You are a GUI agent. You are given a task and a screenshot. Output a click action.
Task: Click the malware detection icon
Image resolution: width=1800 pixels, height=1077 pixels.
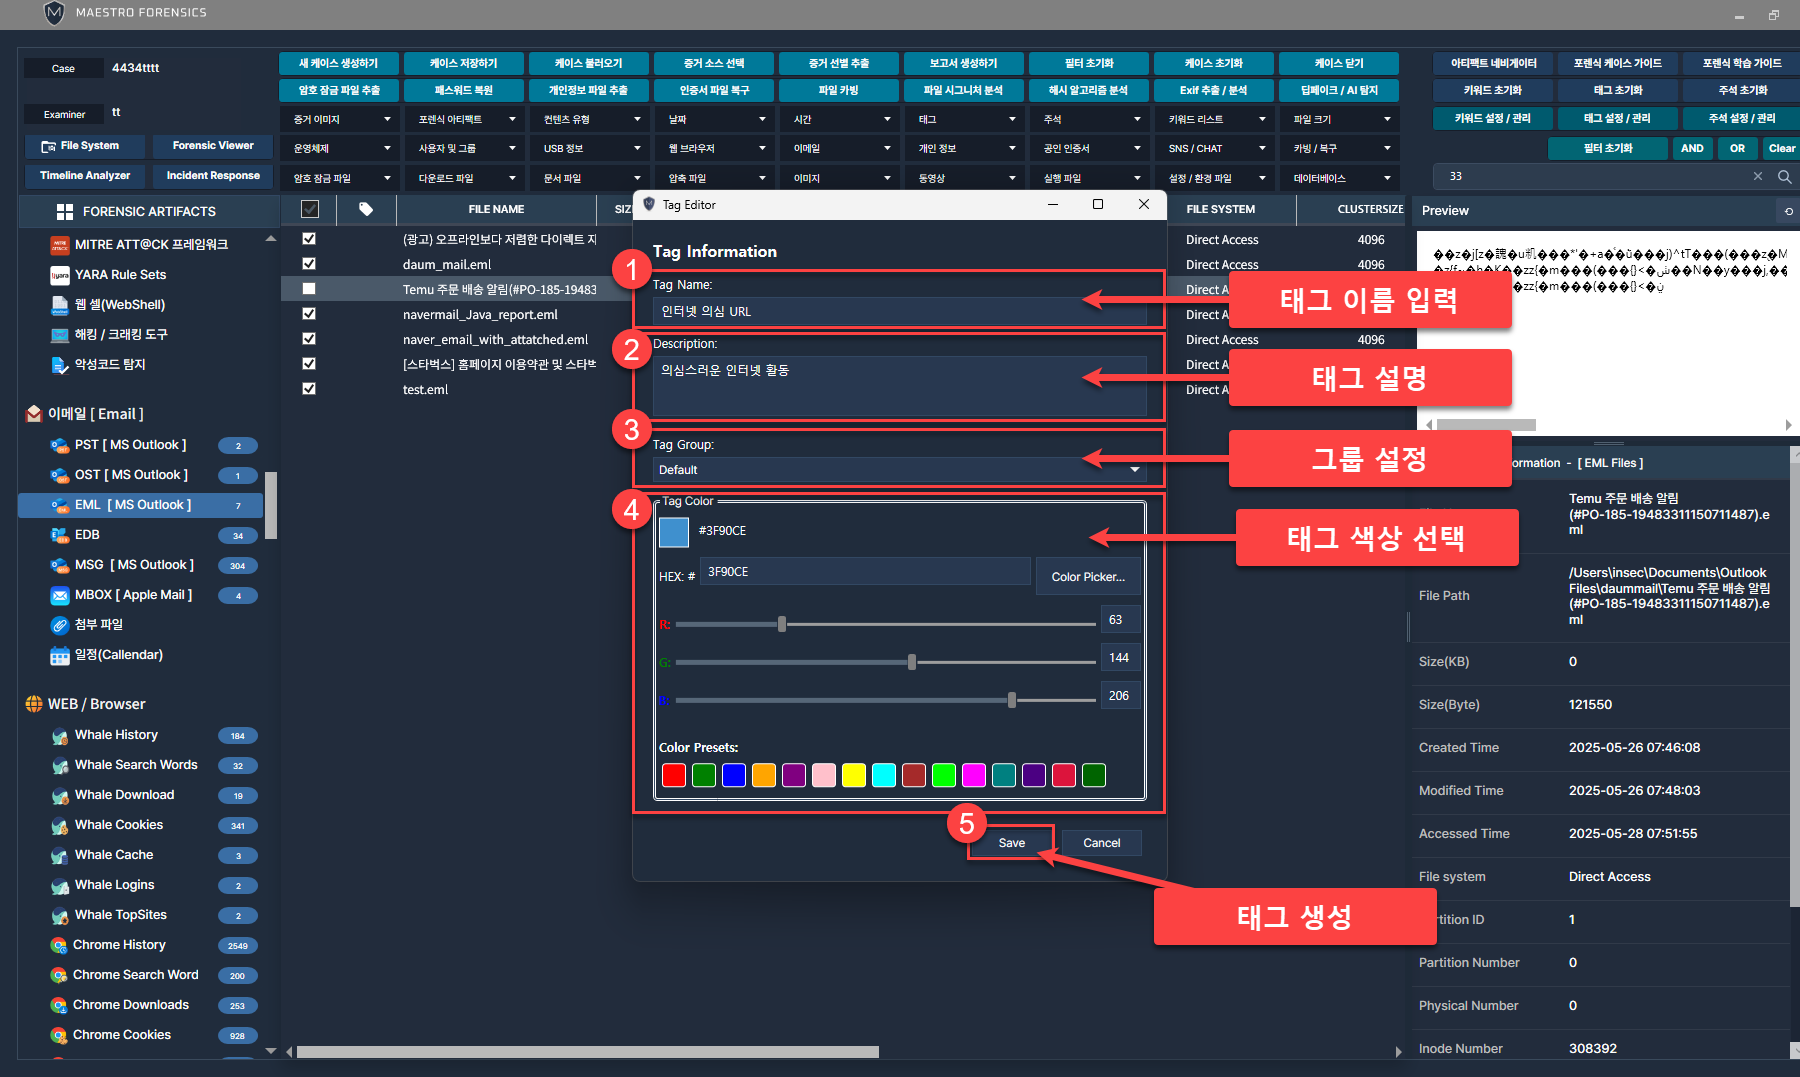tap(60, 365)
